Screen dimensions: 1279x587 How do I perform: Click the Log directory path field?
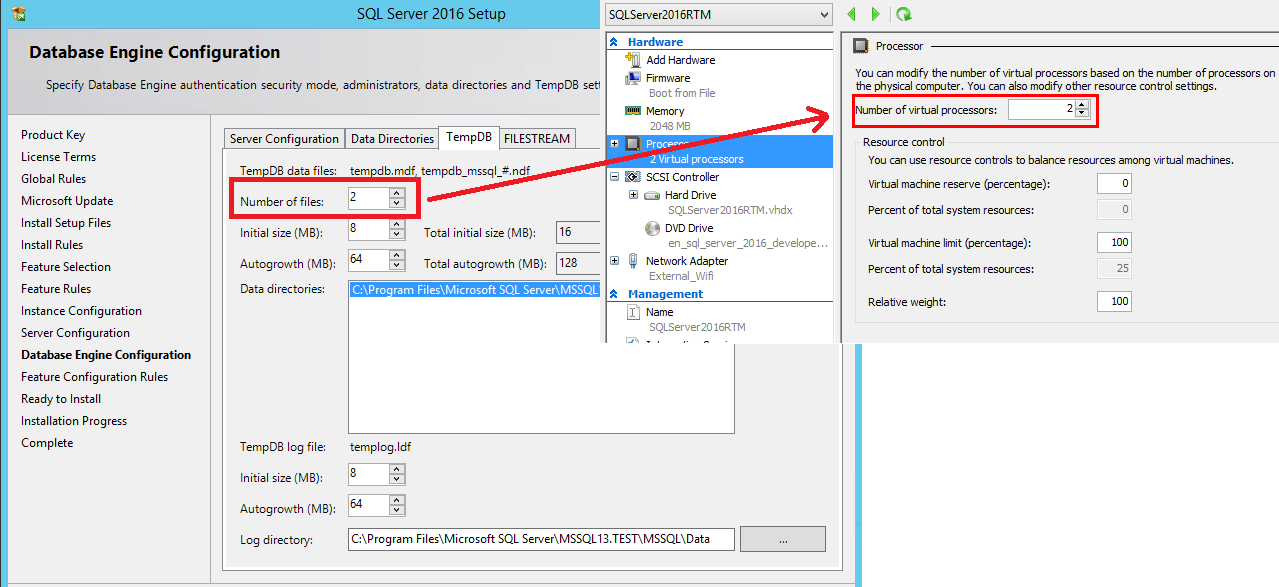(x=541, y=539)
